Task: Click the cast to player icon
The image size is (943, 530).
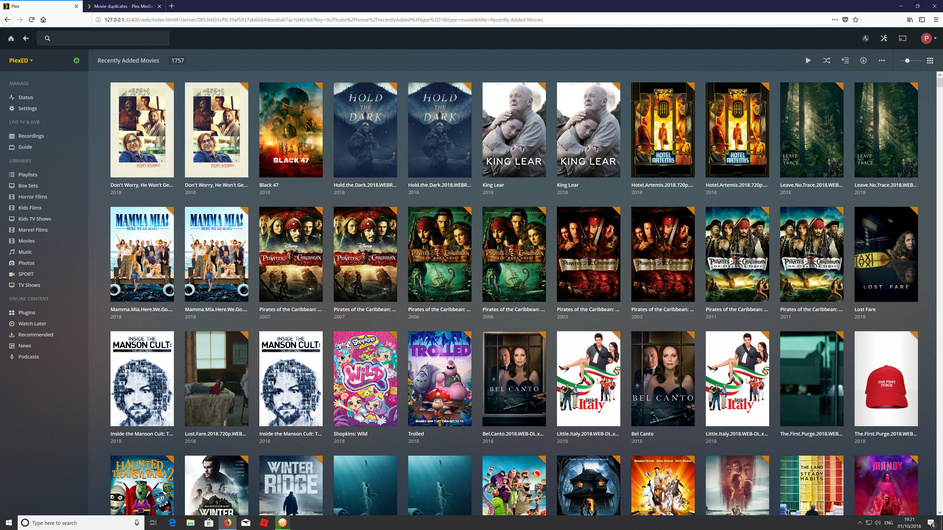Action: 903,39
